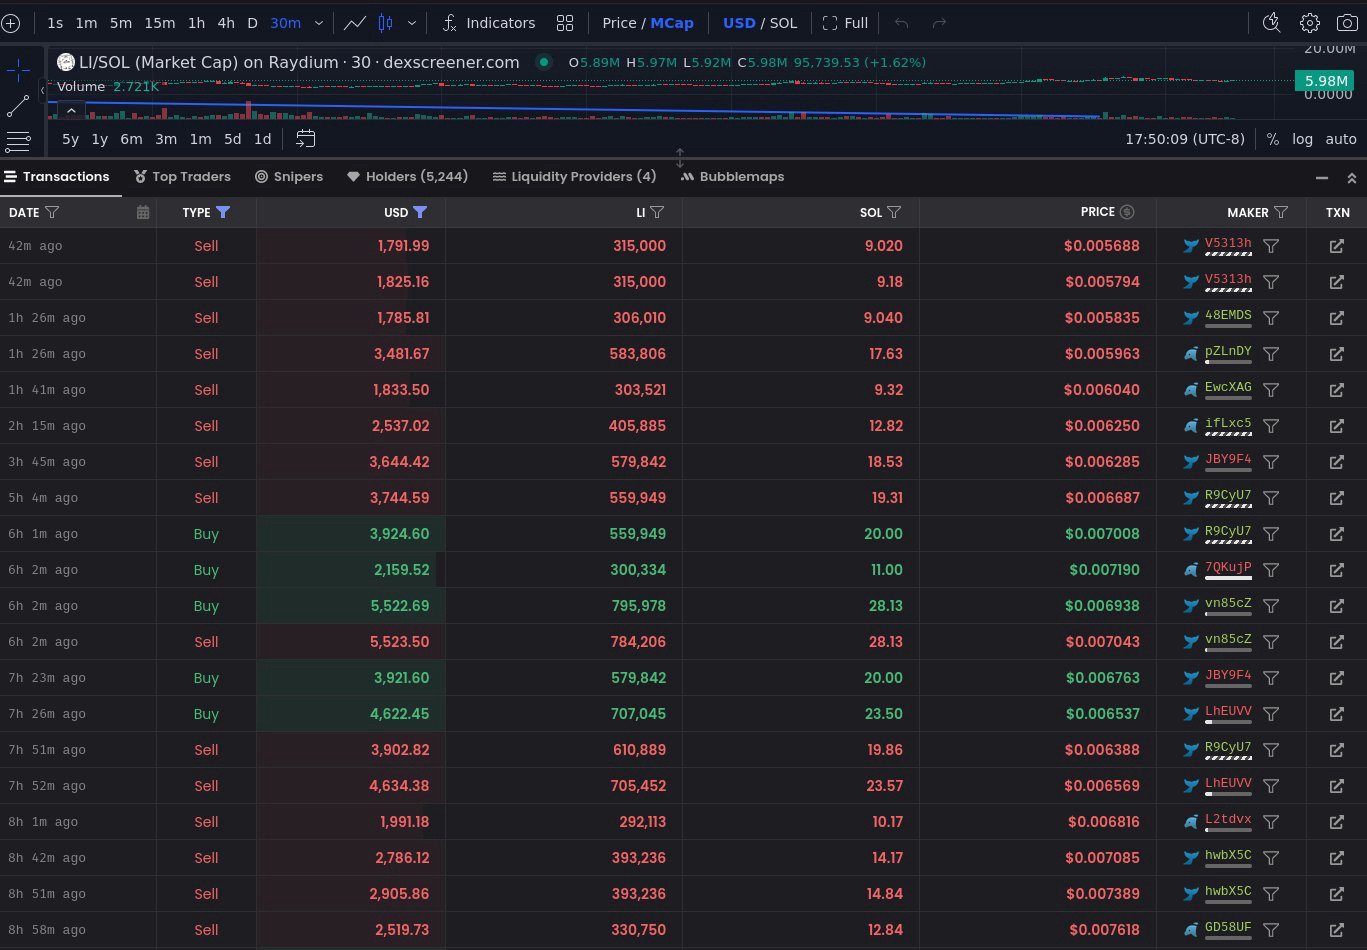Screen dimensions: 1367x950
Task: Open the Bubblemaps tab
Action: pyautogui.click(x=732, y=177)
